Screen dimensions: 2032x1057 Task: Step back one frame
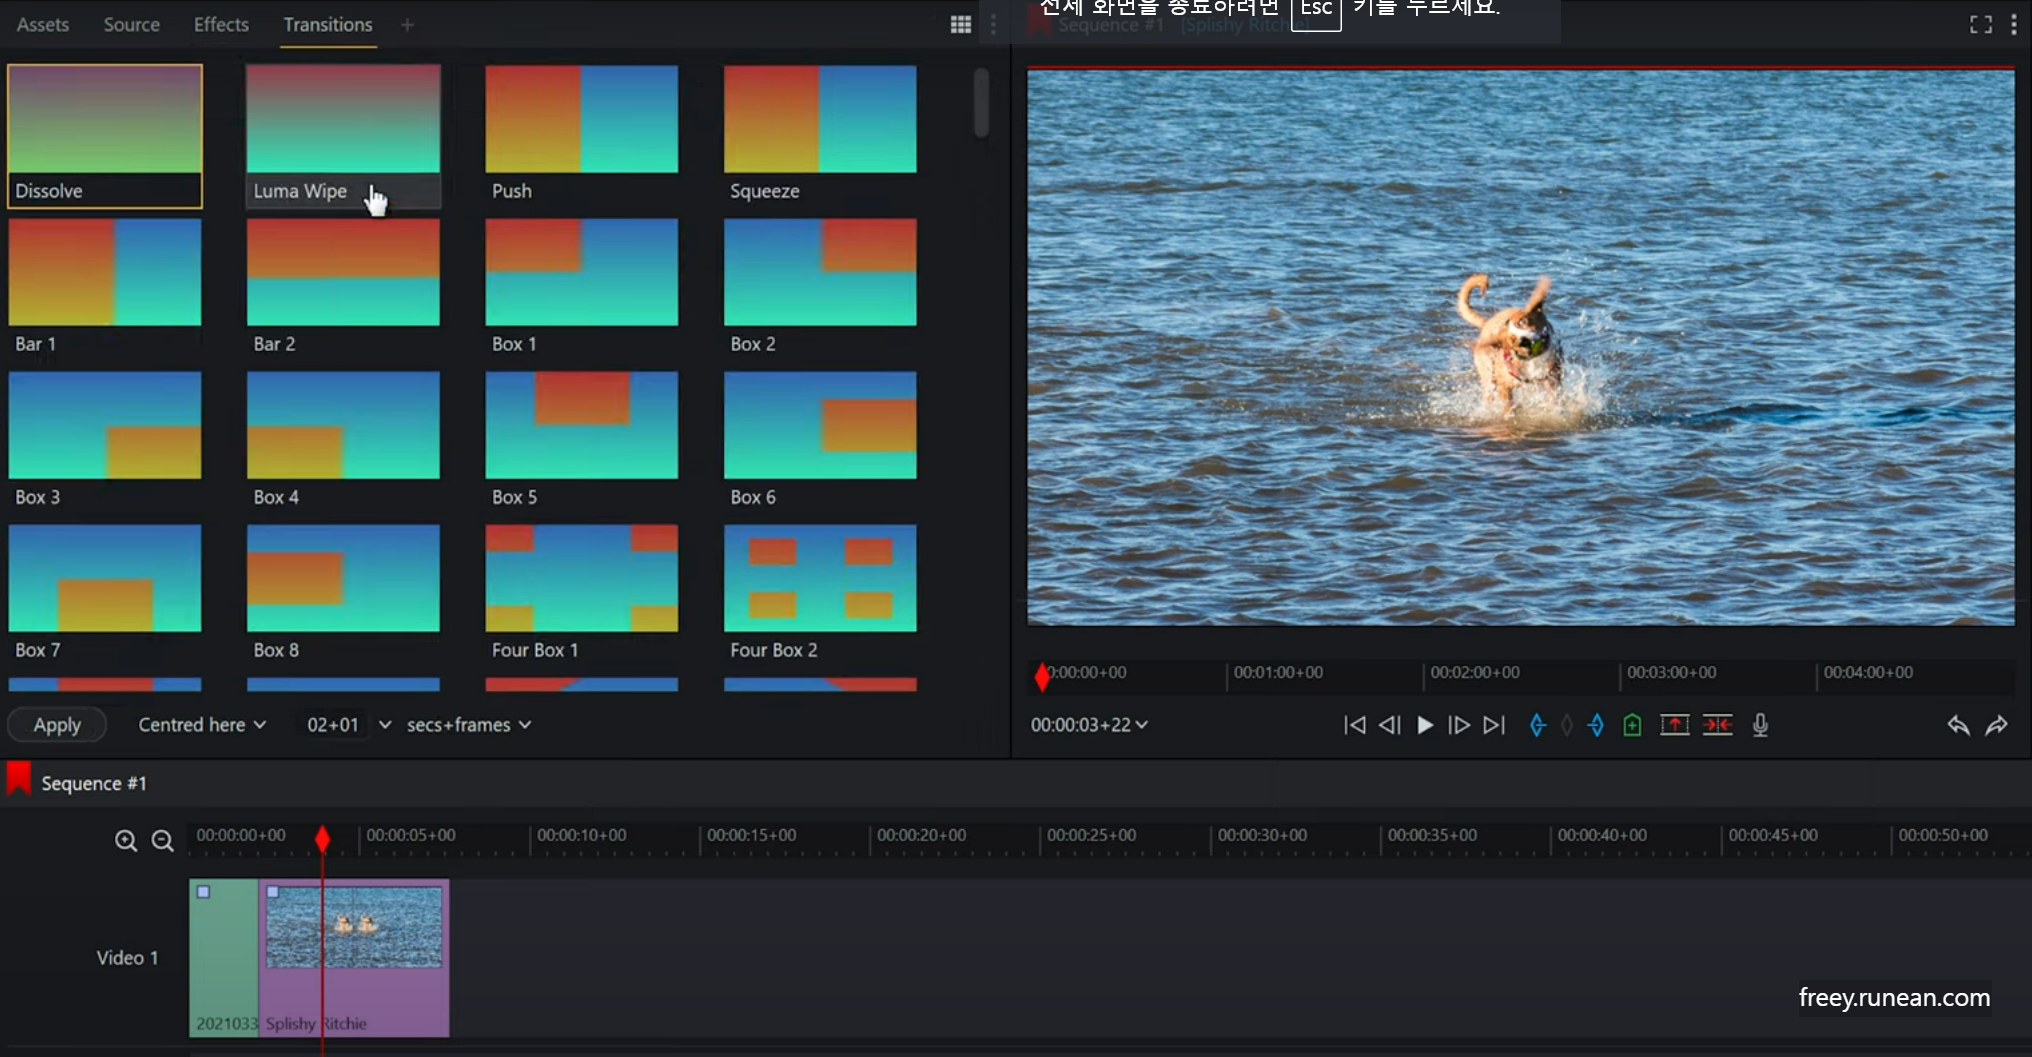click(x=1389, y=725)
